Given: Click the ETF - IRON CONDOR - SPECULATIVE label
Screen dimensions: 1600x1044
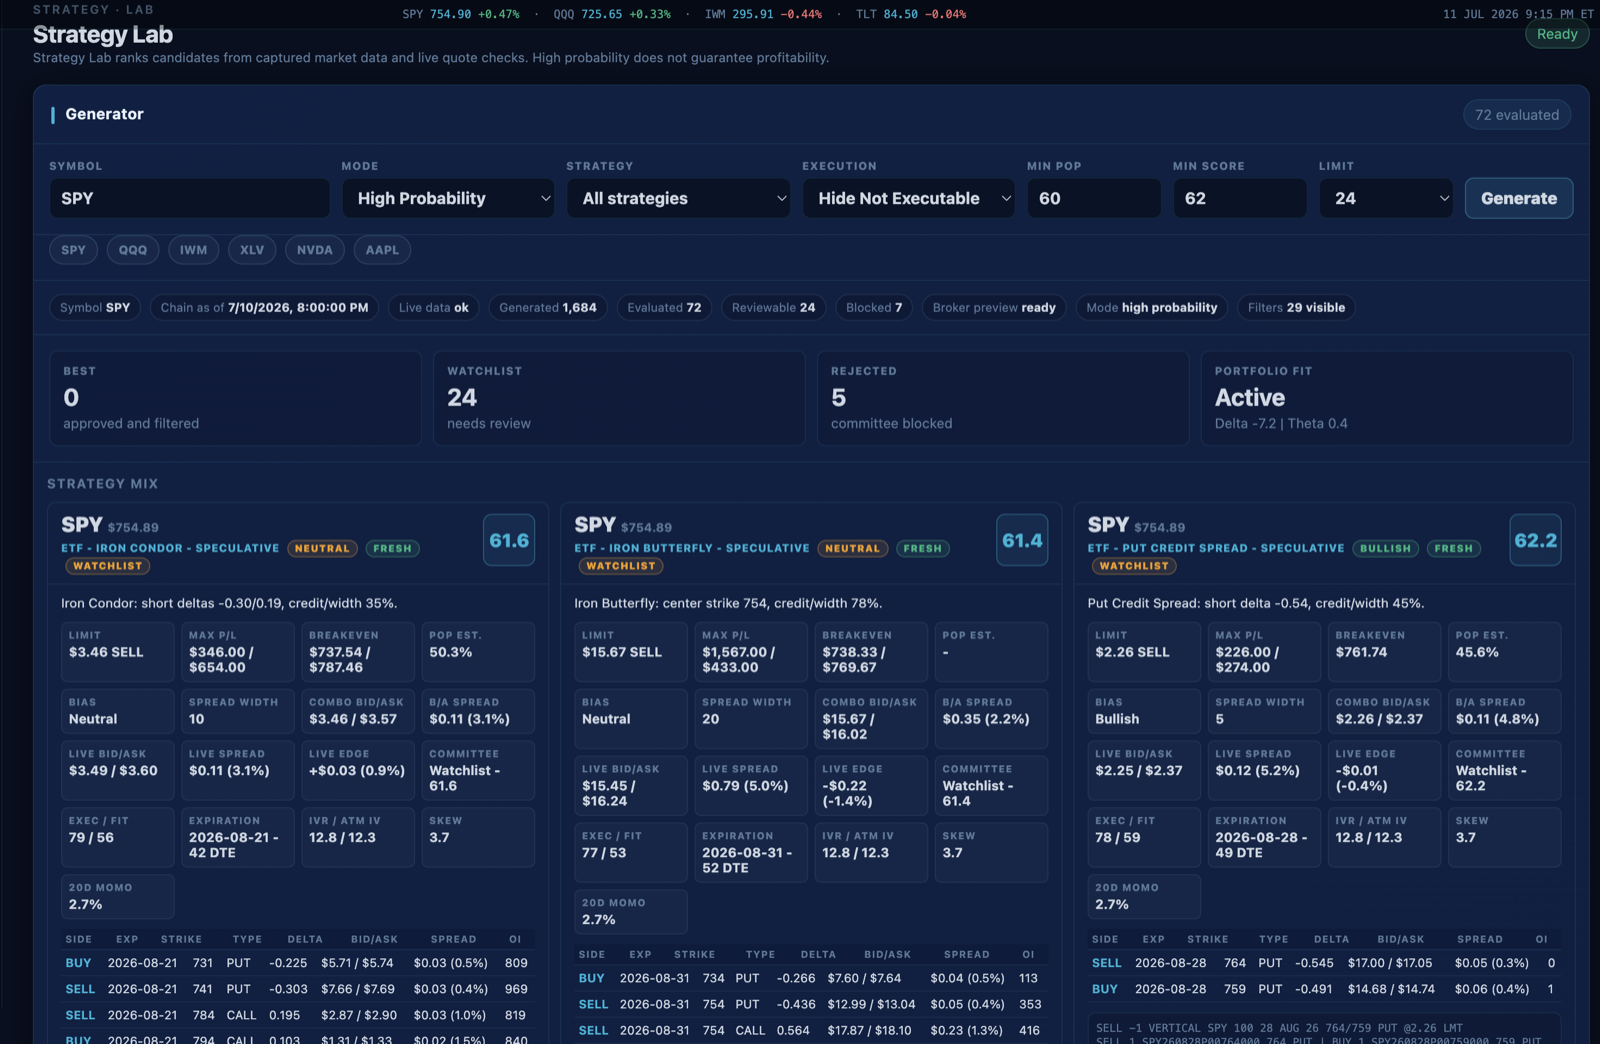Looking at the screenshot, I should coord(170,548).
